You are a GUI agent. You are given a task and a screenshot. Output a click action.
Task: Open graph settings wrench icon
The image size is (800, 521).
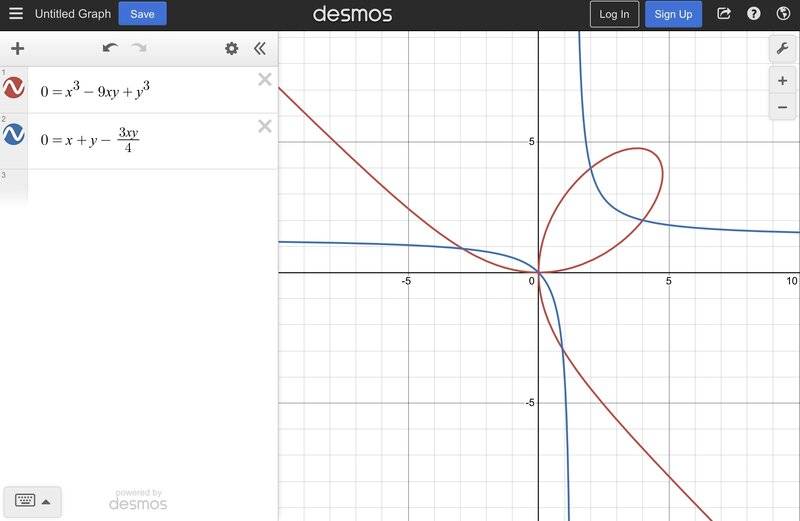tap(782, 49)
